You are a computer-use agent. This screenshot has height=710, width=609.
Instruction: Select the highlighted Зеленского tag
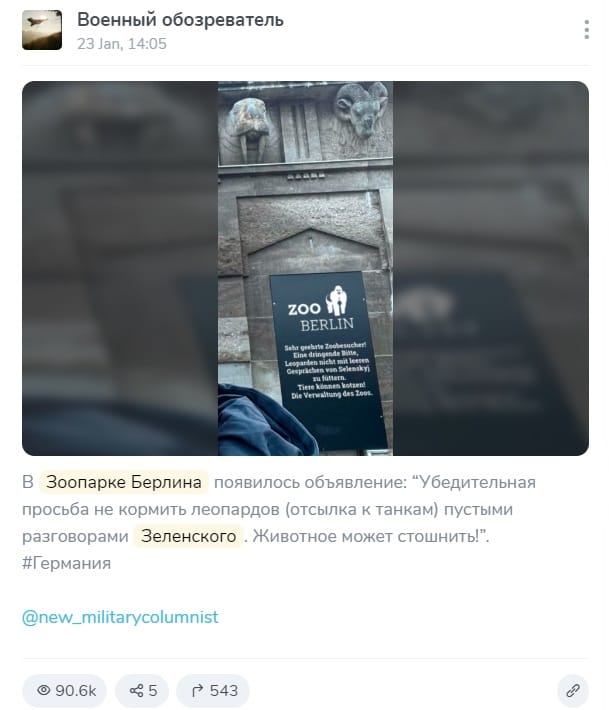[188, 536]
